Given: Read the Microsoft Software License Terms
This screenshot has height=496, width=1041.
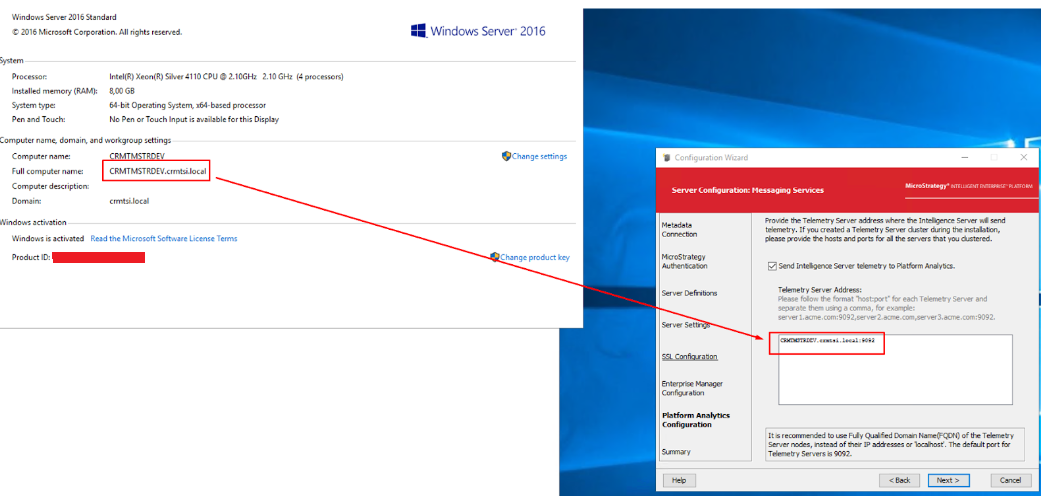Looking at the screenshot, I should pyautogui.click(x=163, y=238).
